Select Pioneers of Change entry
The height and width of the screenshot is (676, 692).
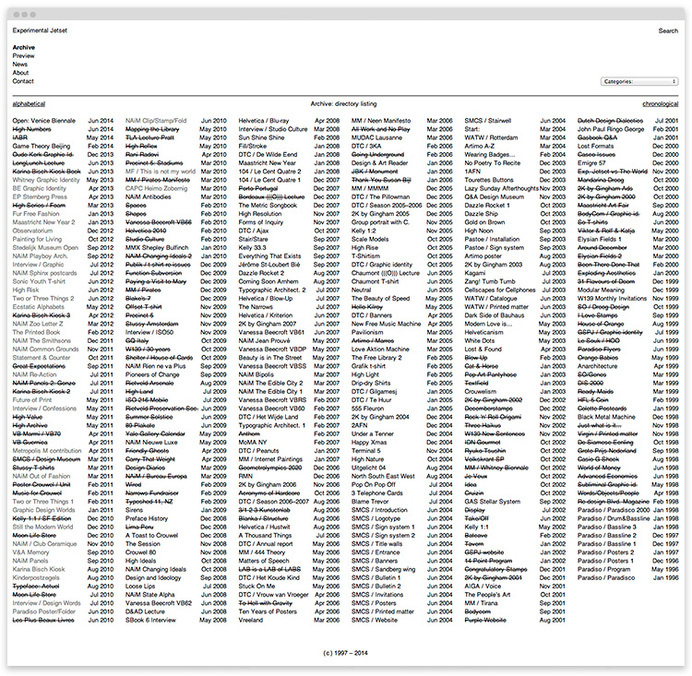coord(153,375)
